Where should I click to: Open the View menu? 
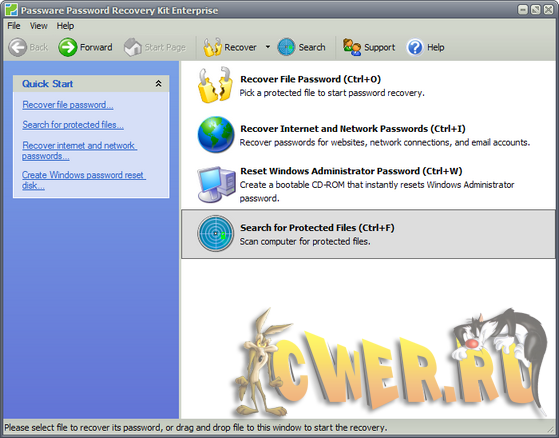(39, 26)
